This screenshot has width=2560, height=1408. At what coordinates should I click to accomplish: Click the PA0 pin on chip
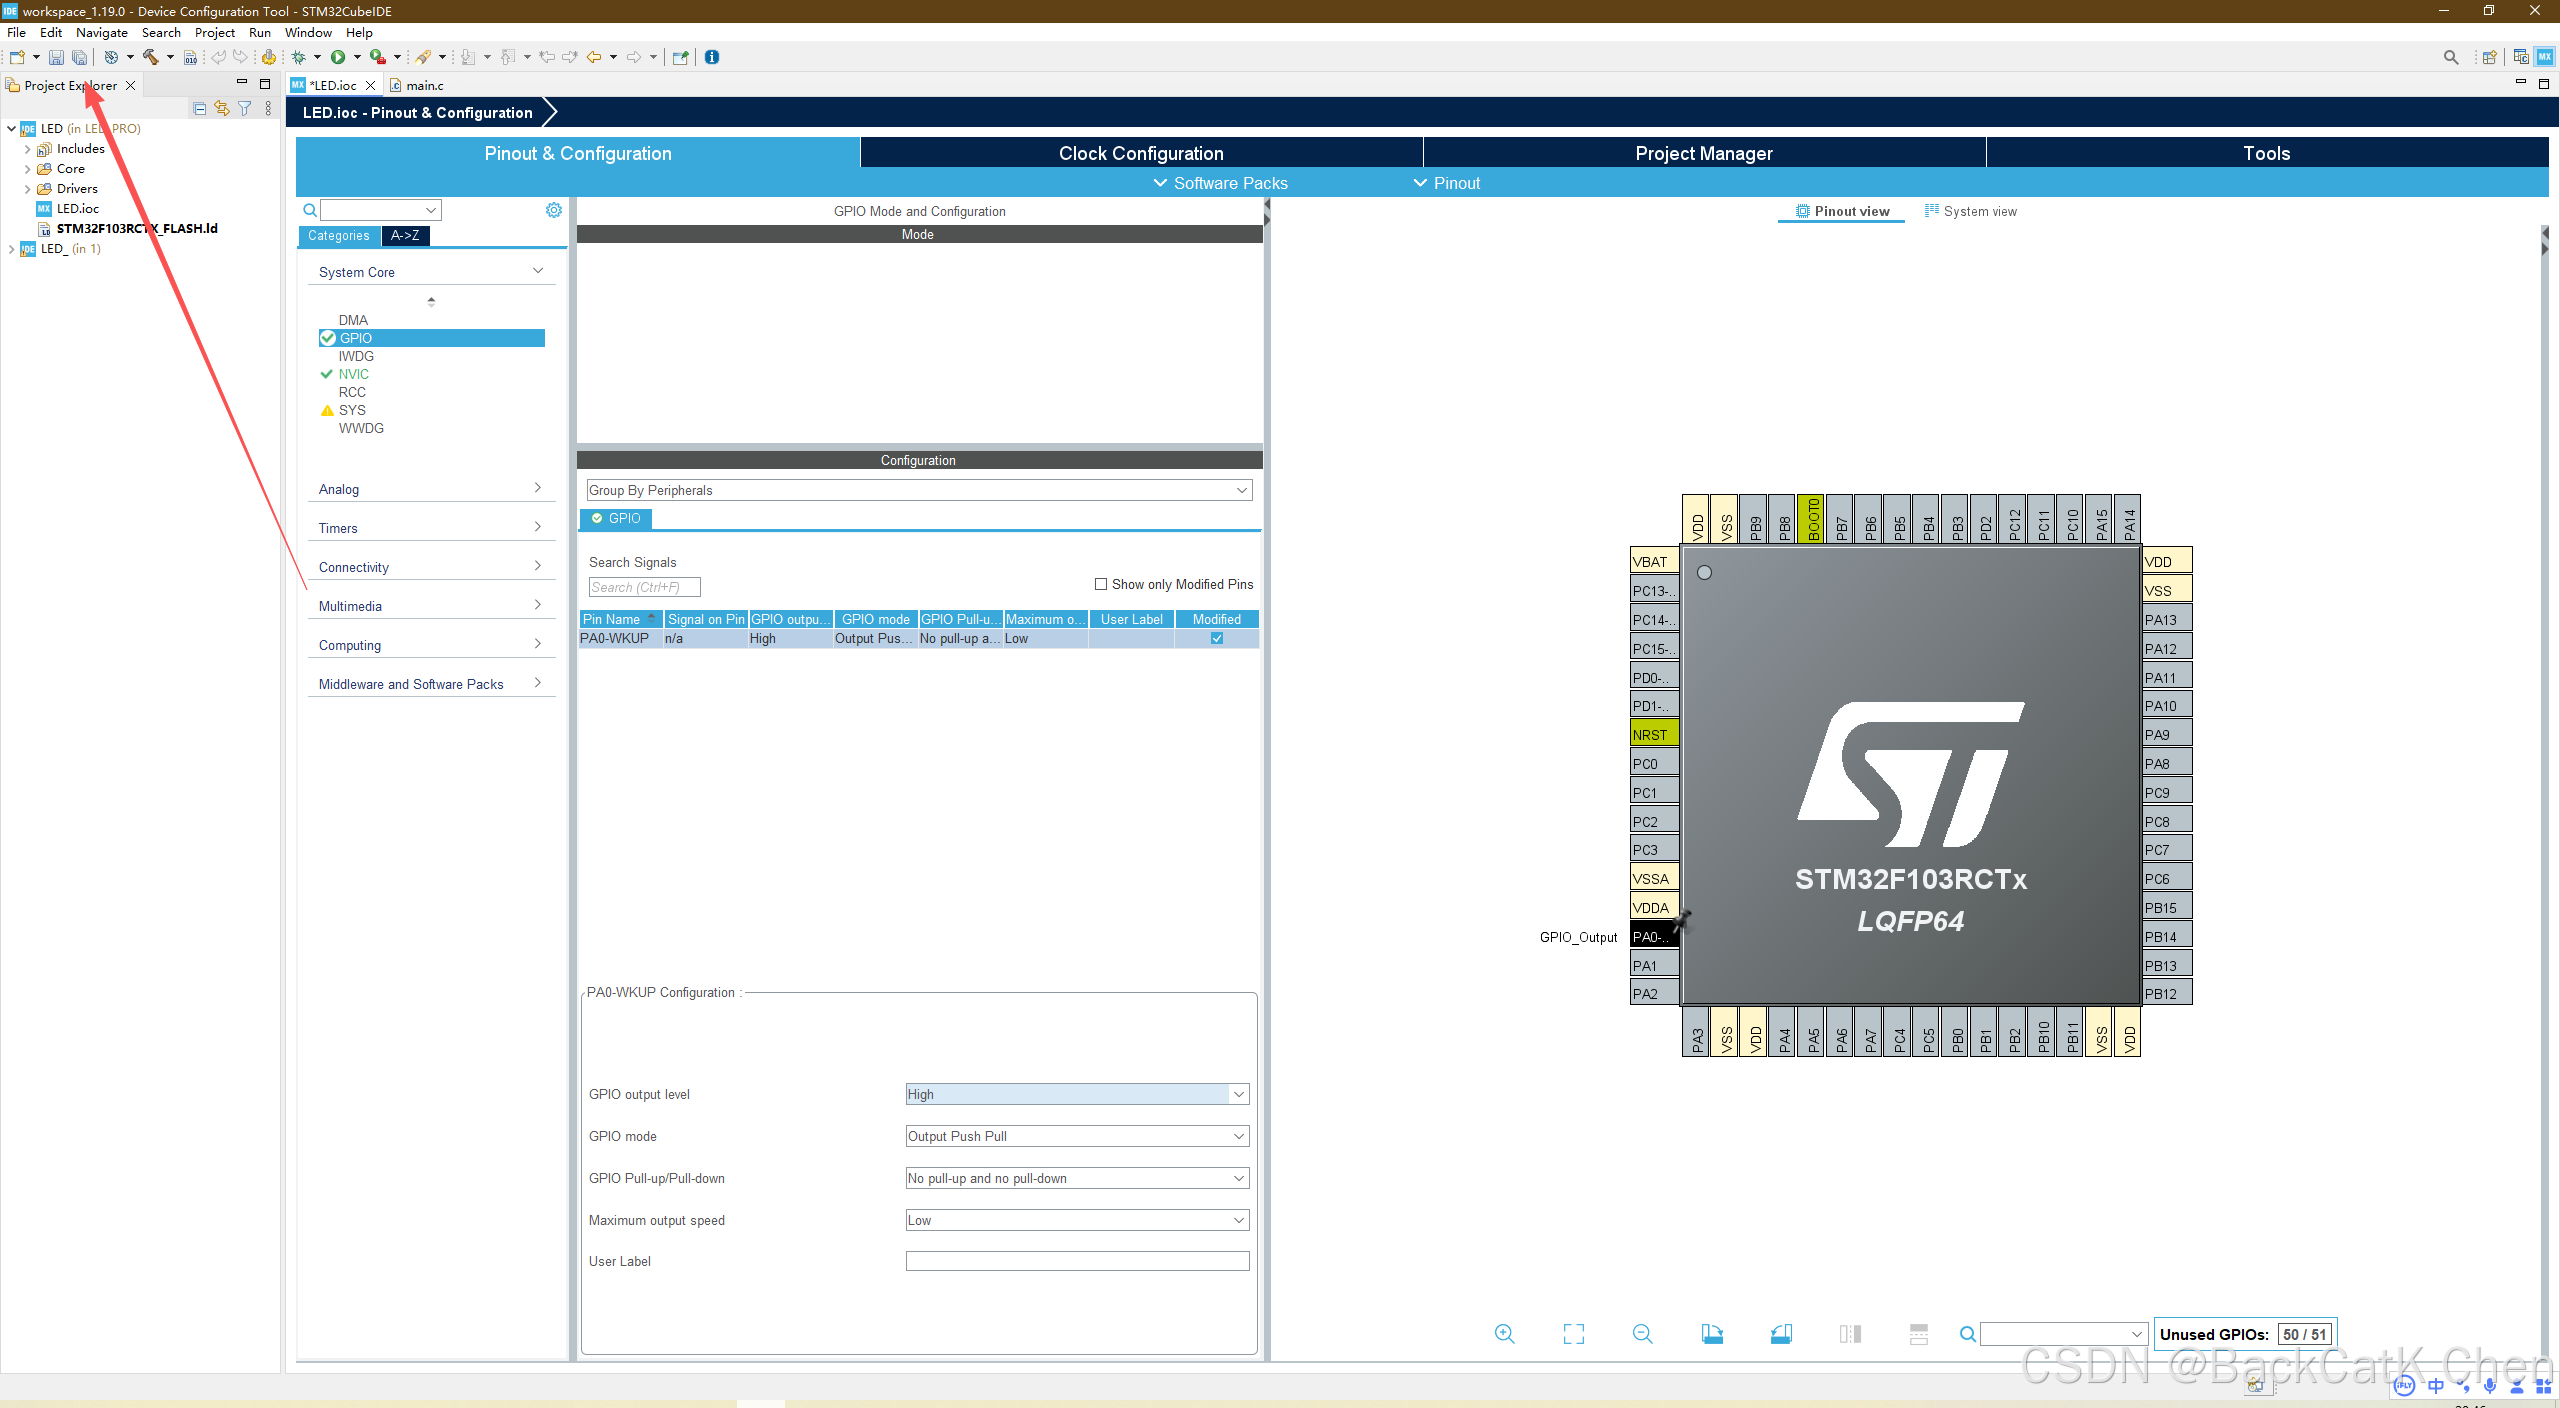coord(1654,937)
